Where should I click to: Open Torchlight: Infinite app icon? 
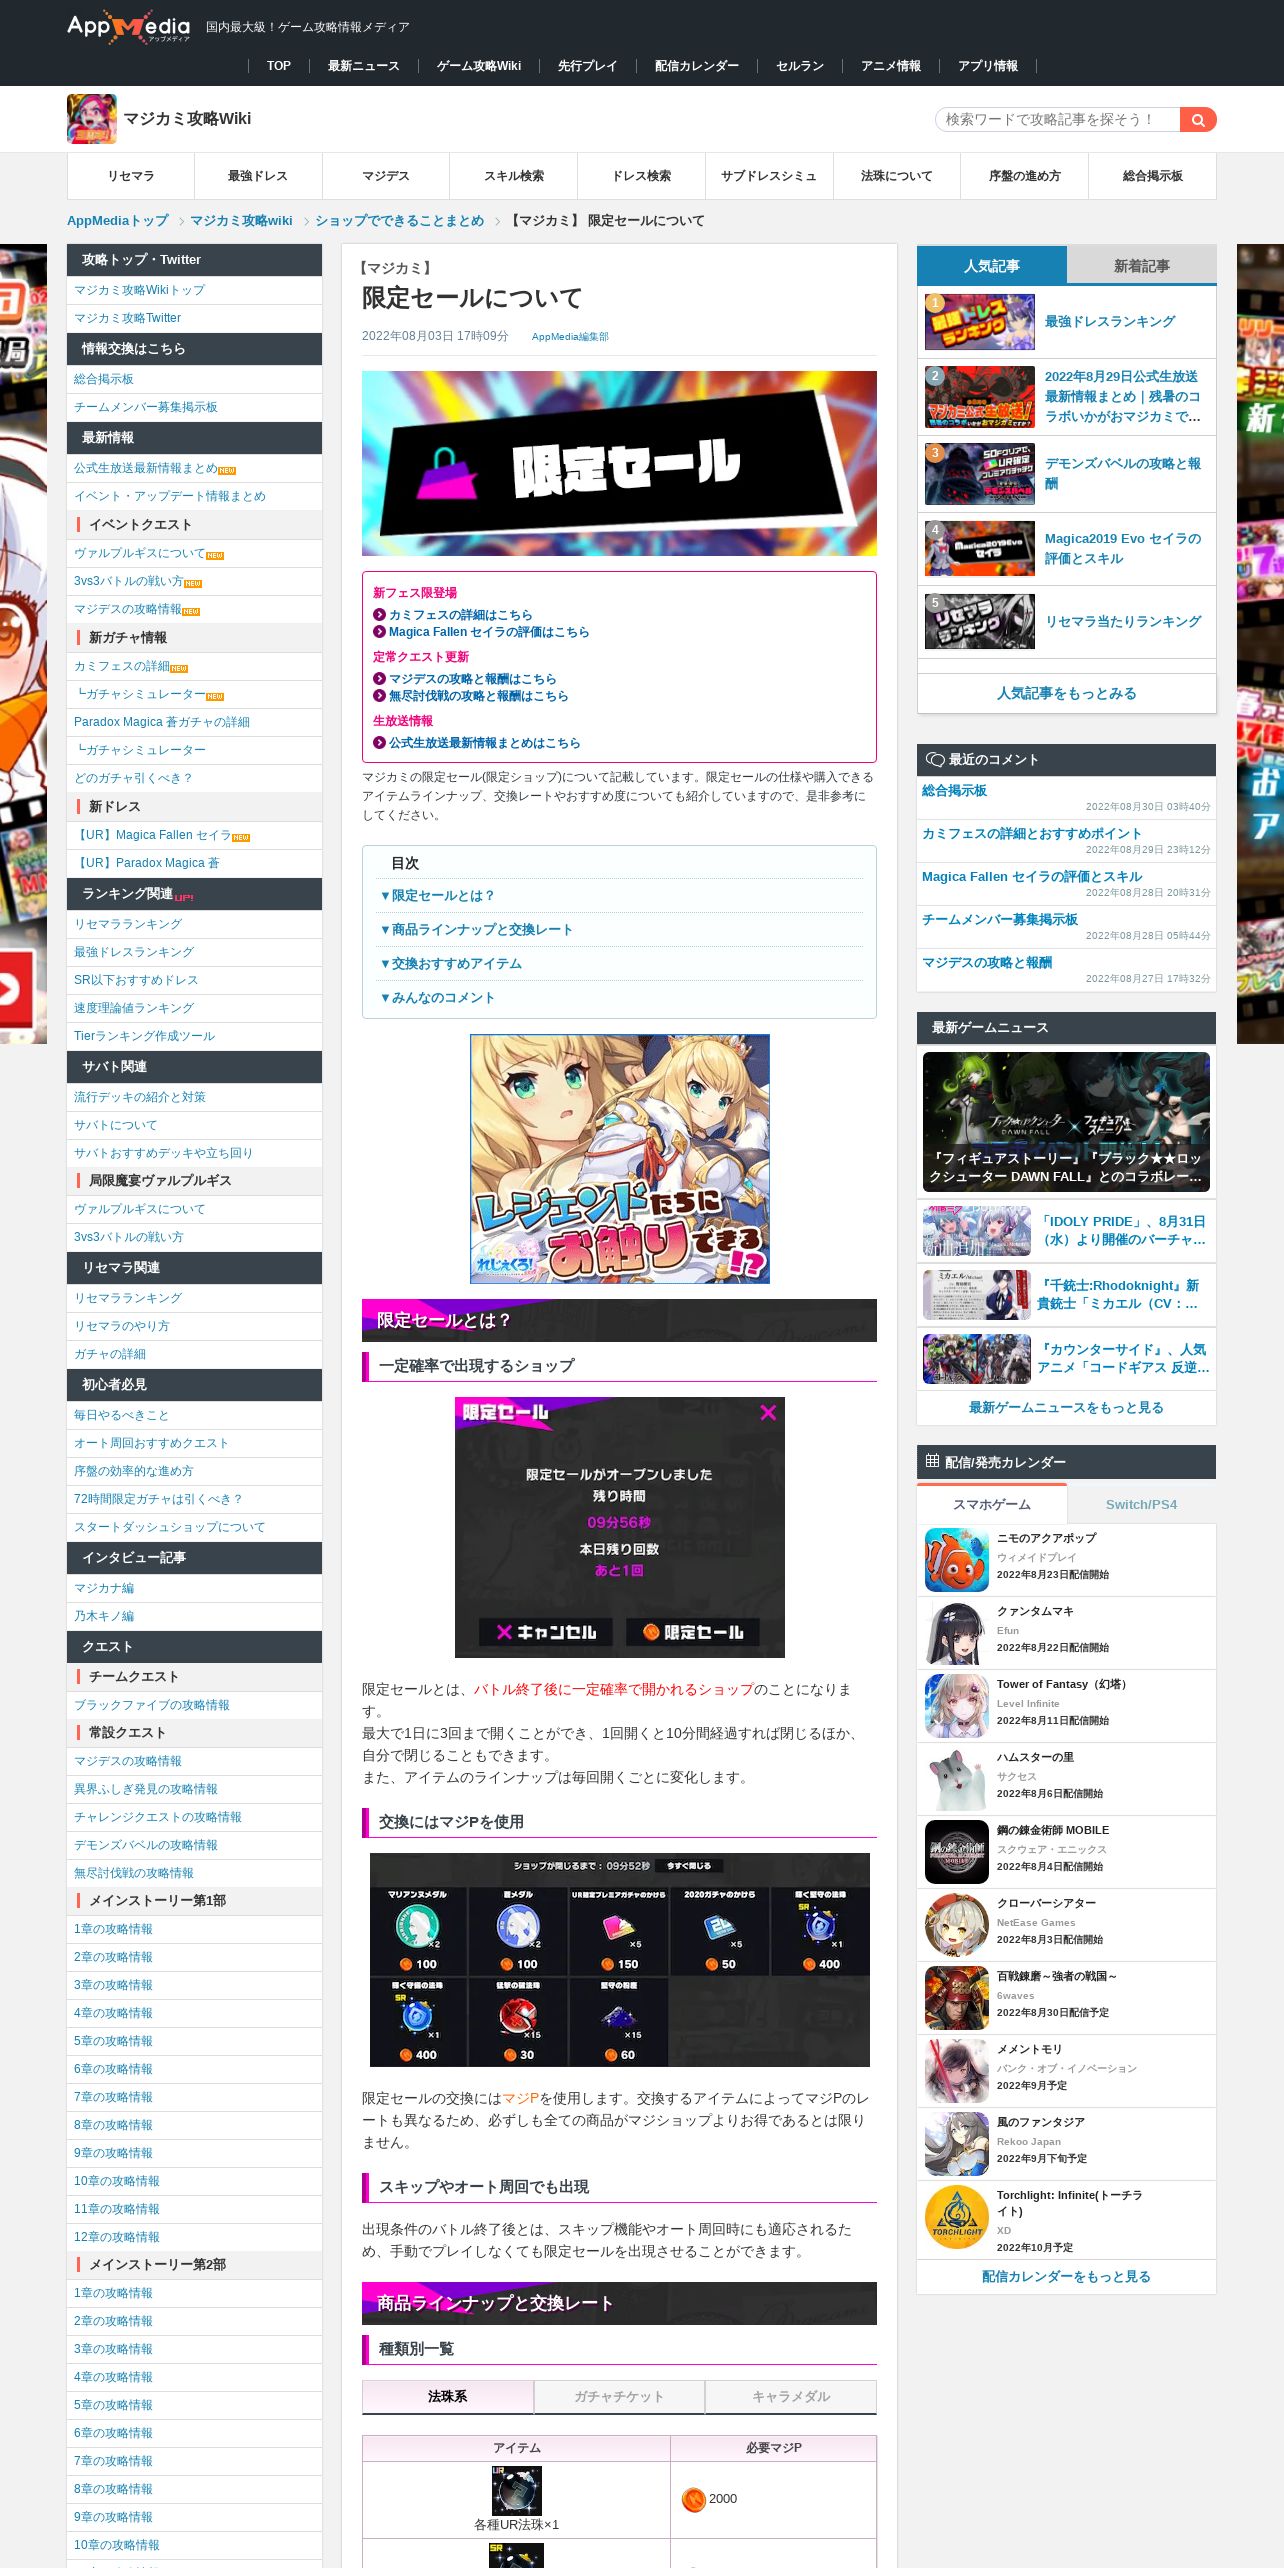click(x=957, y=2217)
